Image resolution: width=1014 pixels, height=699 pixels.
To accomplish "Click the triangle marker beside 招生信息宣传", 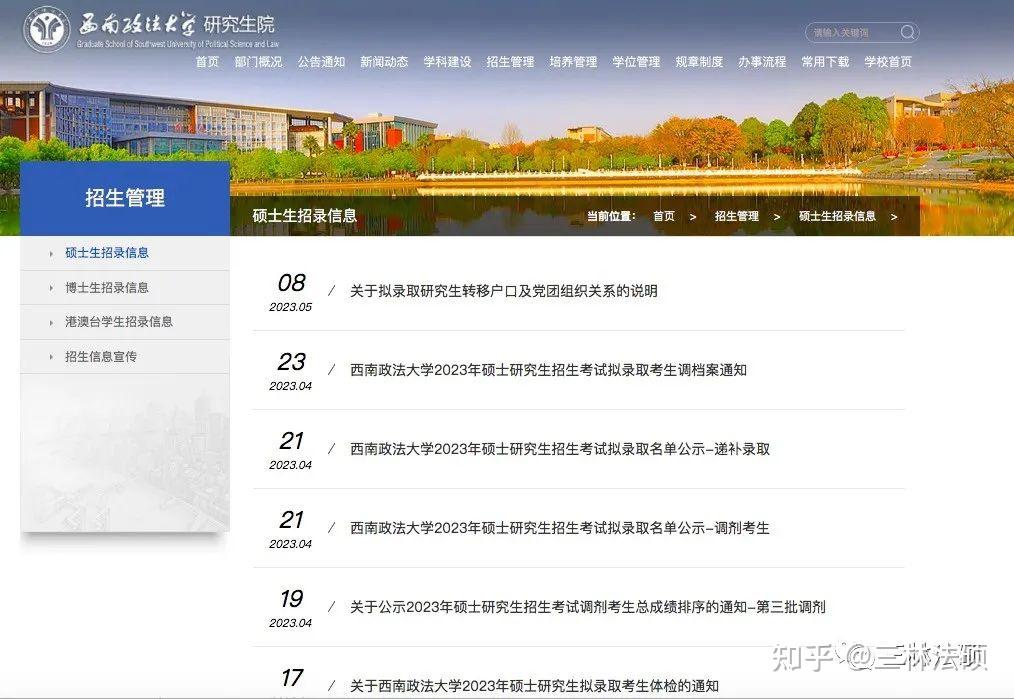I will coord(50,356).
